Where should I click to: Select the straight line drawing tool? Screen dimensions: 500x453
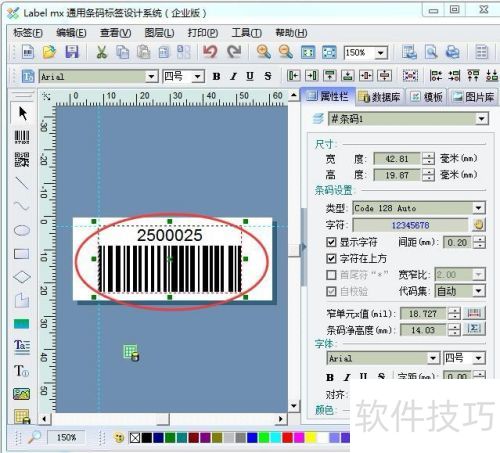(22, 183)
